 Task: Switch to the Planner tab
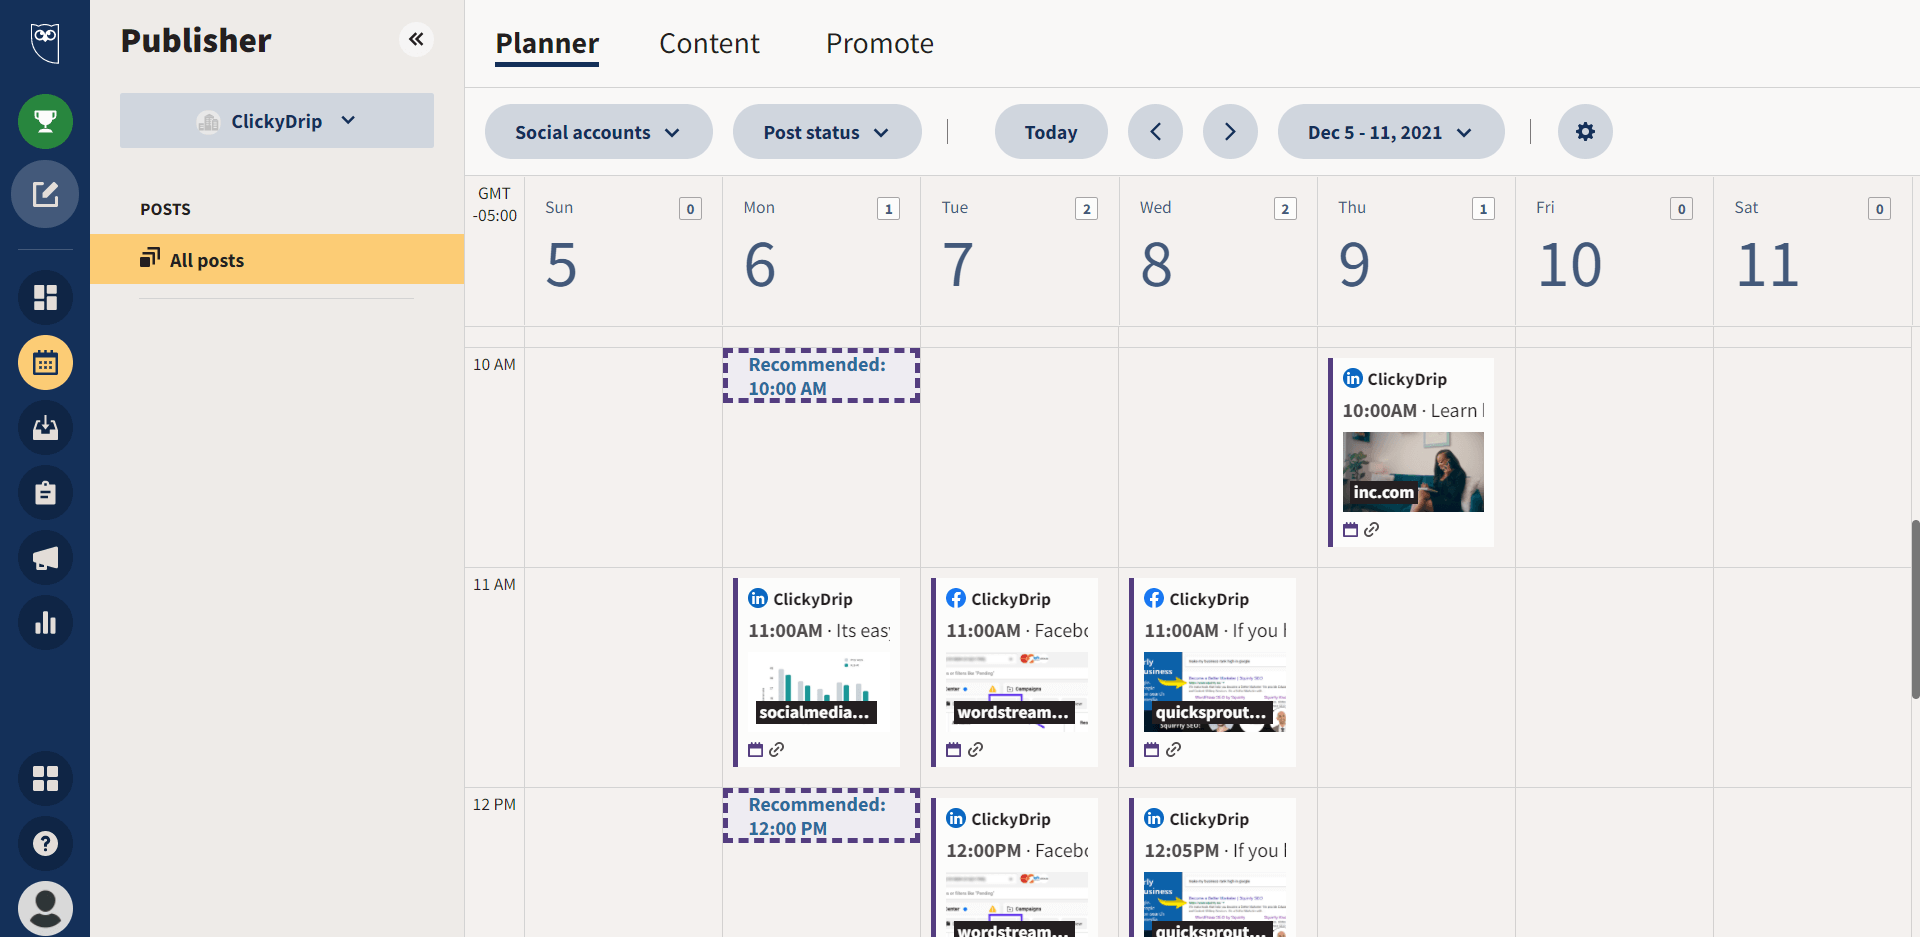click(547, 44)
